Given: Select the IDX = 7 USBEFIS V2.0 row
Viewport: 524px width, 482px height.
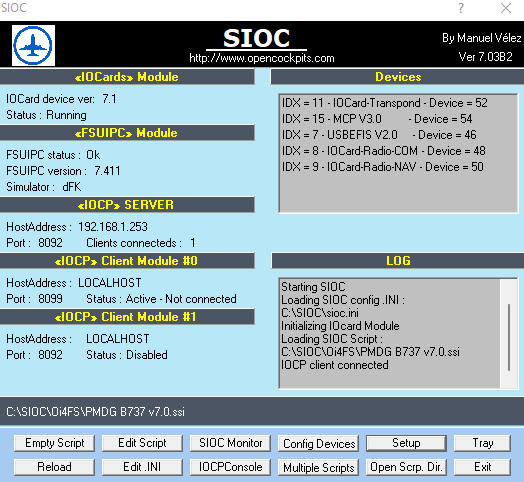Looking at the screenshot, I should [379, 135].
